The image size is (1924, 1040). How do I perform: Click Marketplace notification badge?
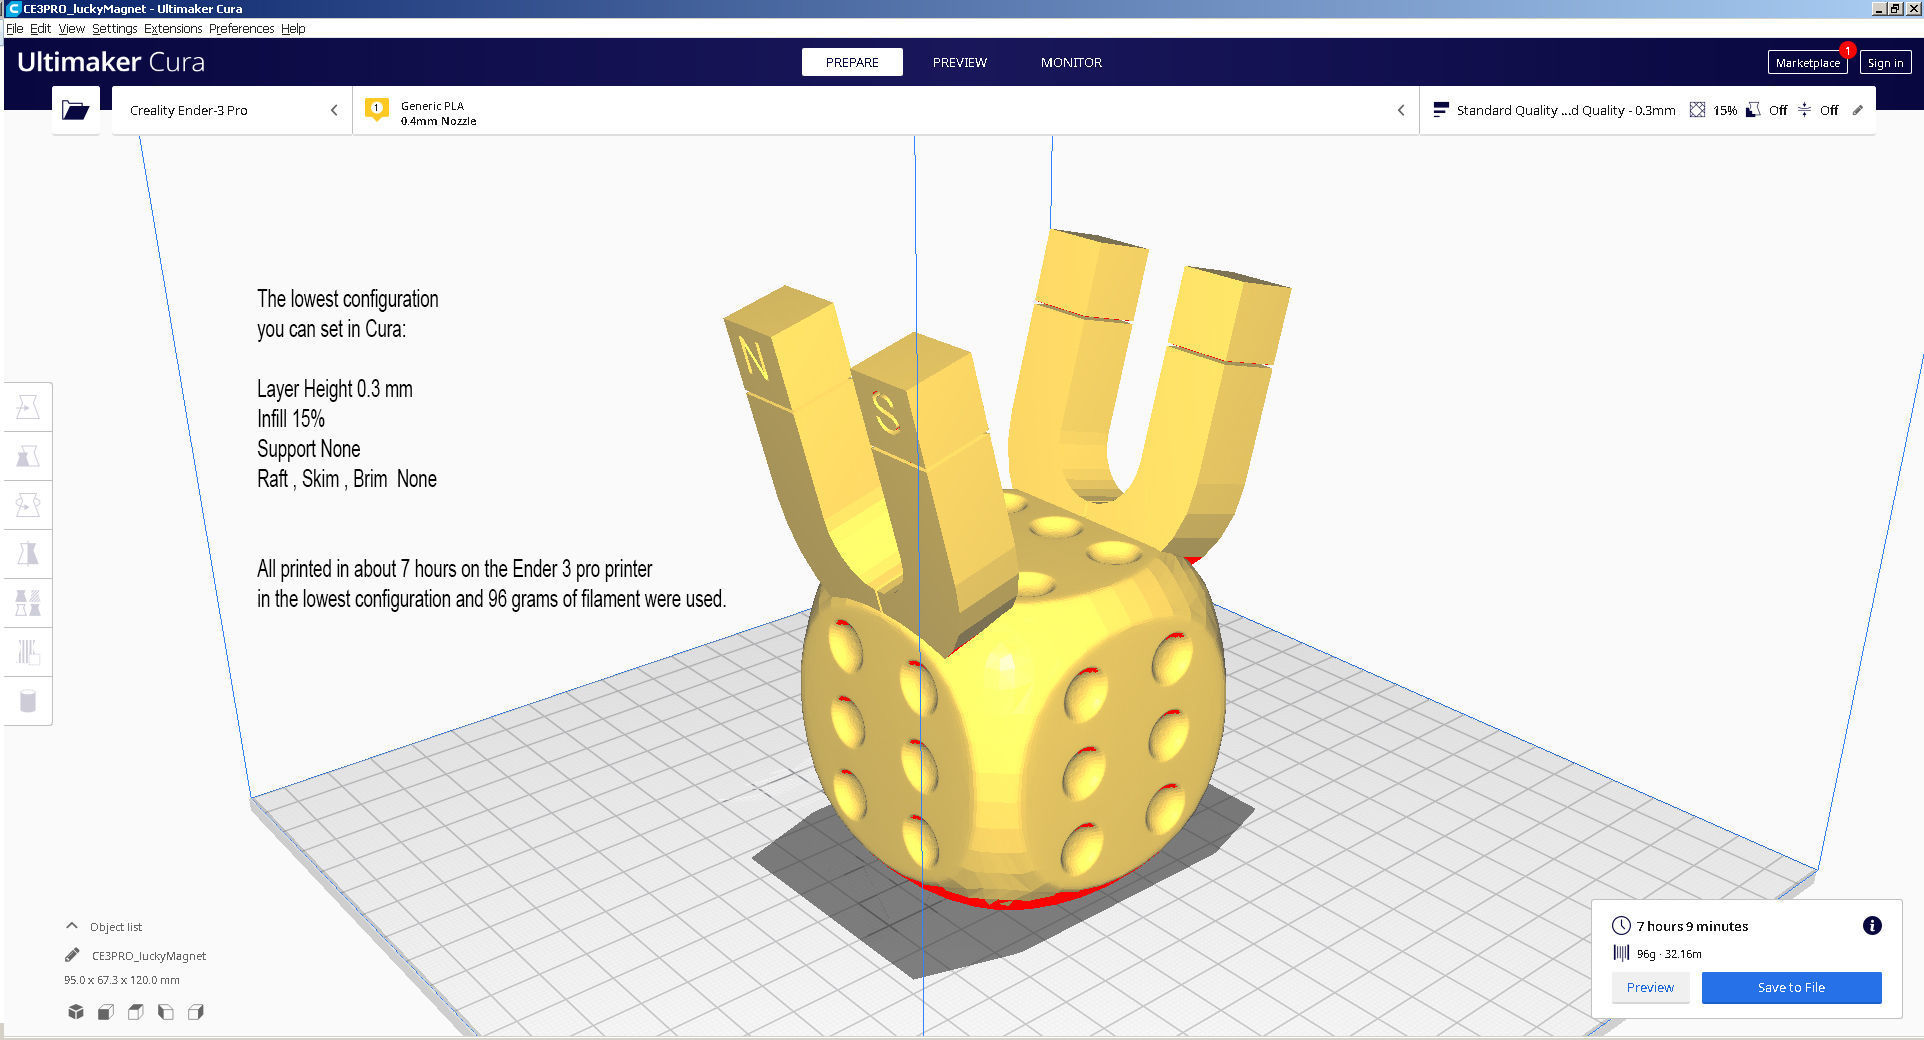(1847, 50)
